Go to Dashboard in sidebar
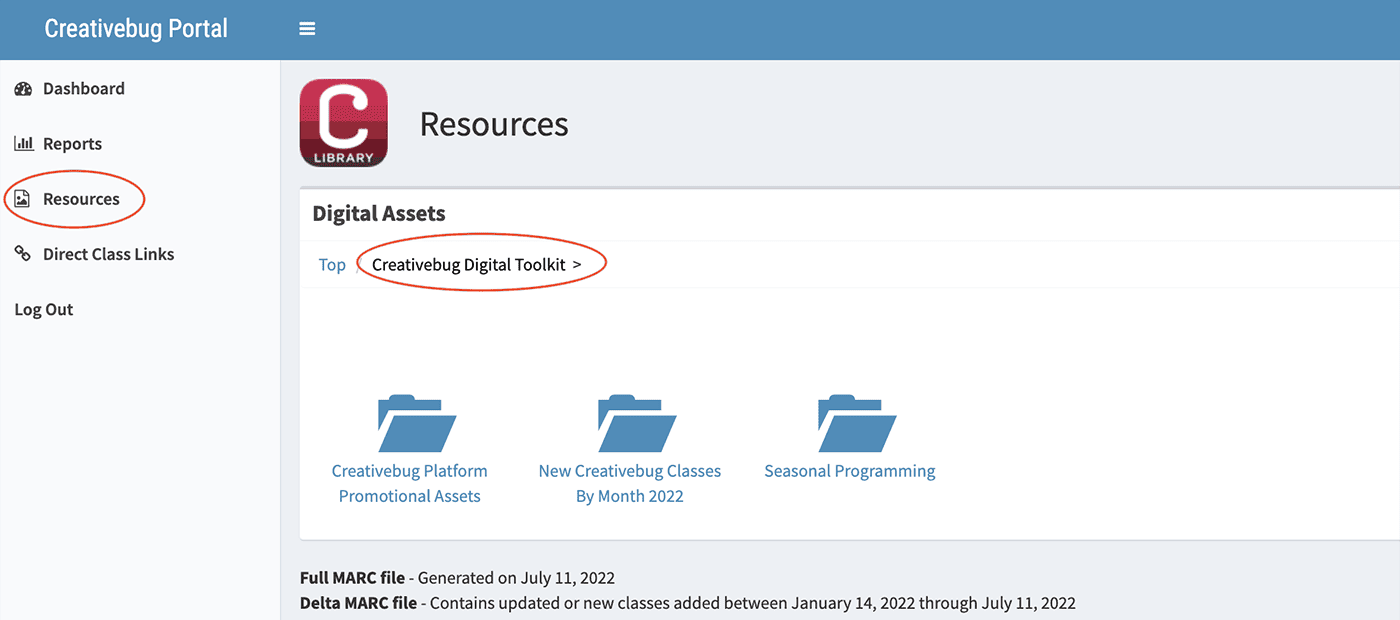Screen dimensions: 1400x620 [84, 89]
